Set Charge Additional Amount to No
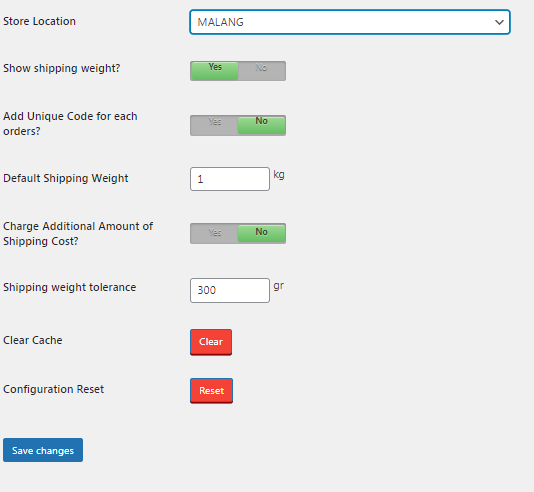 coord(262,233)
